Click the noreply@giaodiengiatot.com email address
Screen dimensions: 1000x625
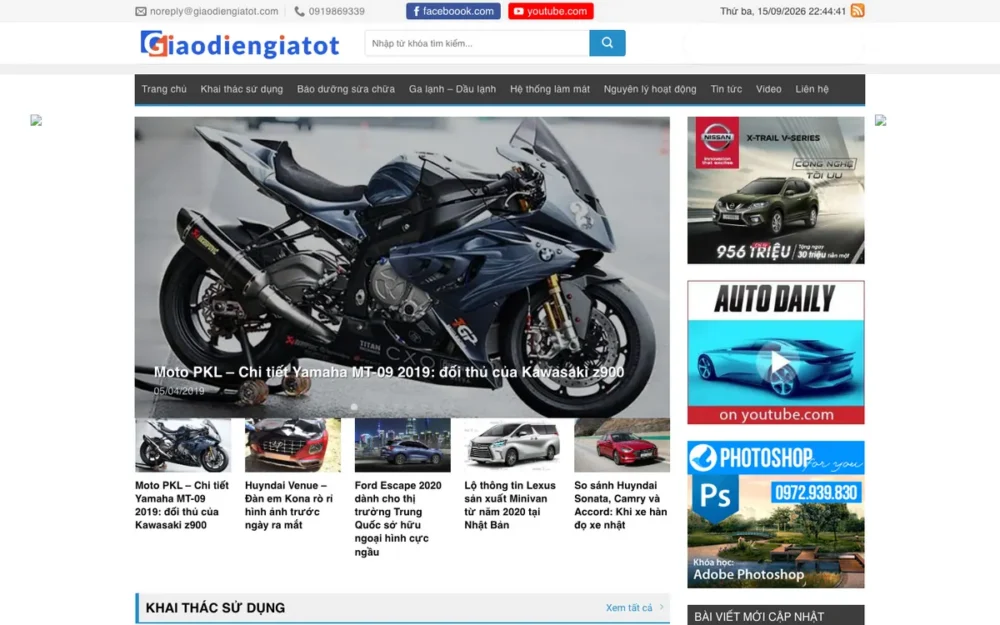pos(214,11)
